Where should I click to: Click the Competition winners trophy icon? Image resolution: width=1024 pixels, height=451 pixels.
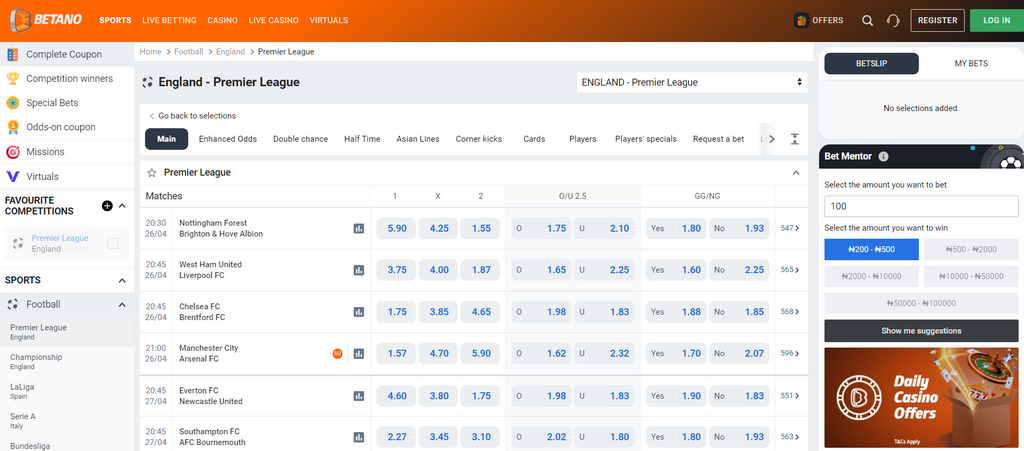pos(12,78)
